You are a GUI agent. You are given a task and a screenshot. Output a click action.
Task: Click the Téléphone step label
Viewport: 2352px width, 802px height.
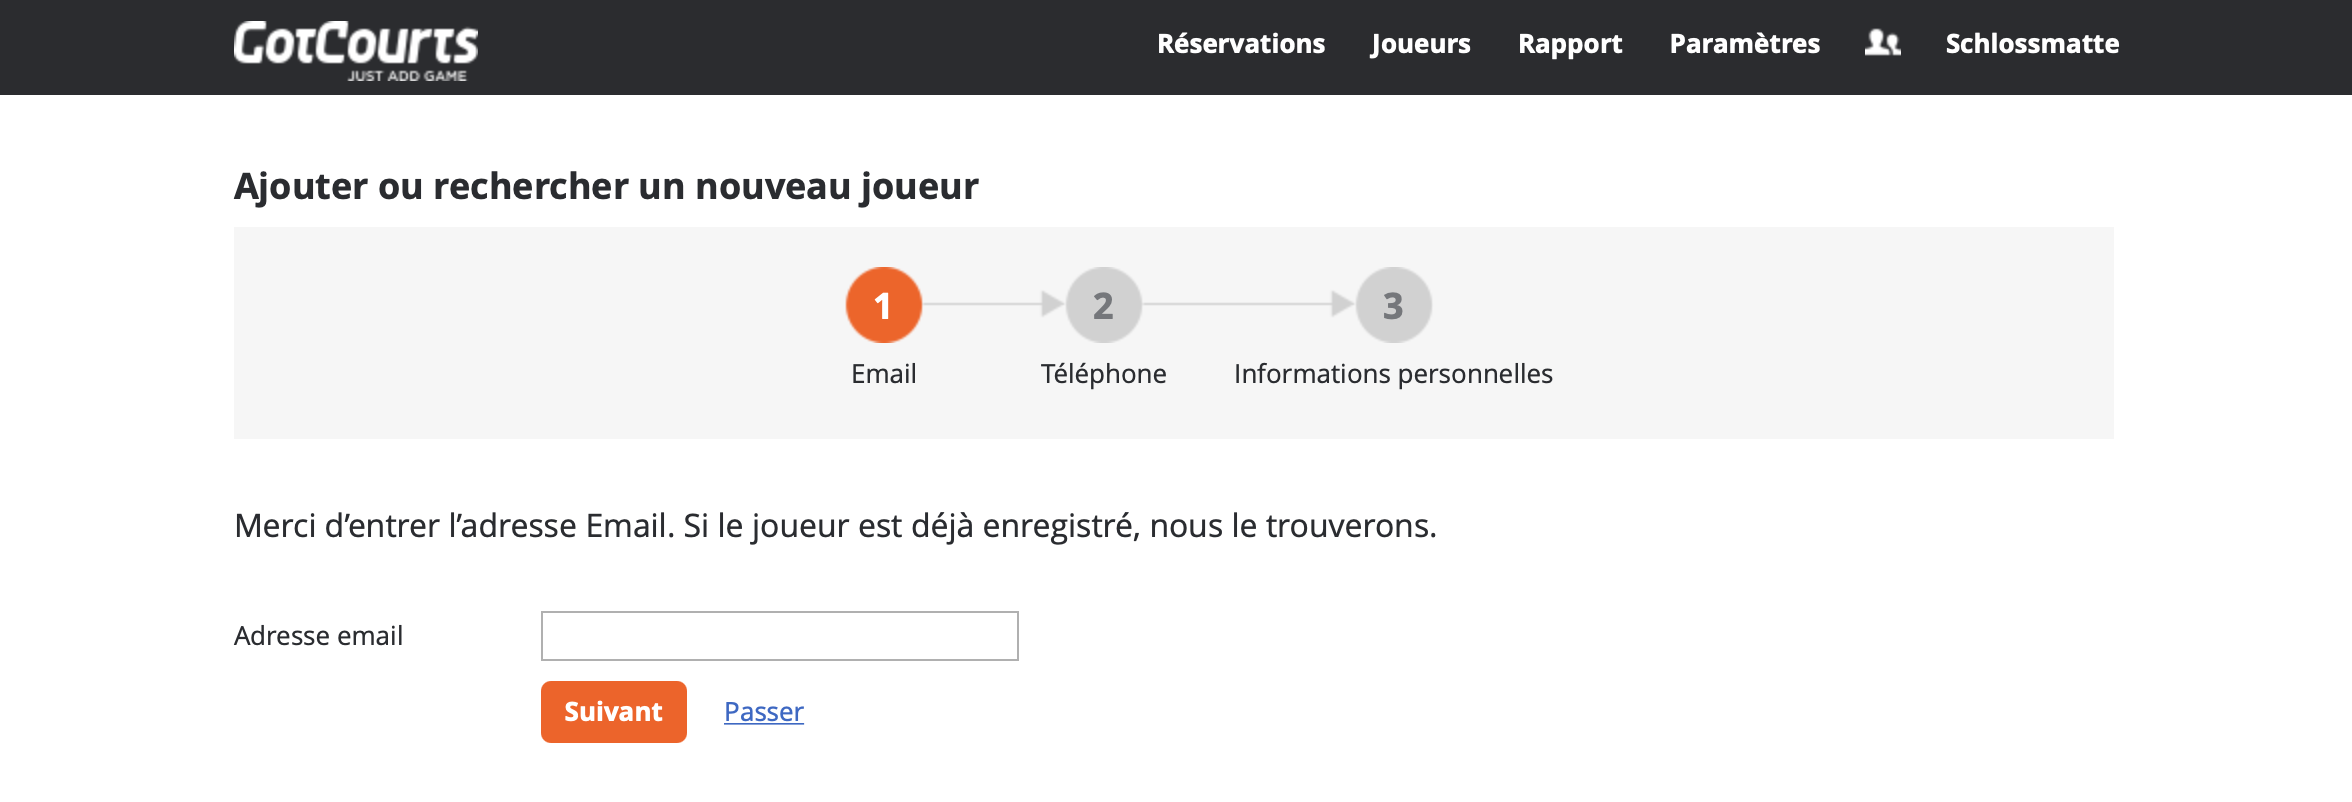(1104, 374)
